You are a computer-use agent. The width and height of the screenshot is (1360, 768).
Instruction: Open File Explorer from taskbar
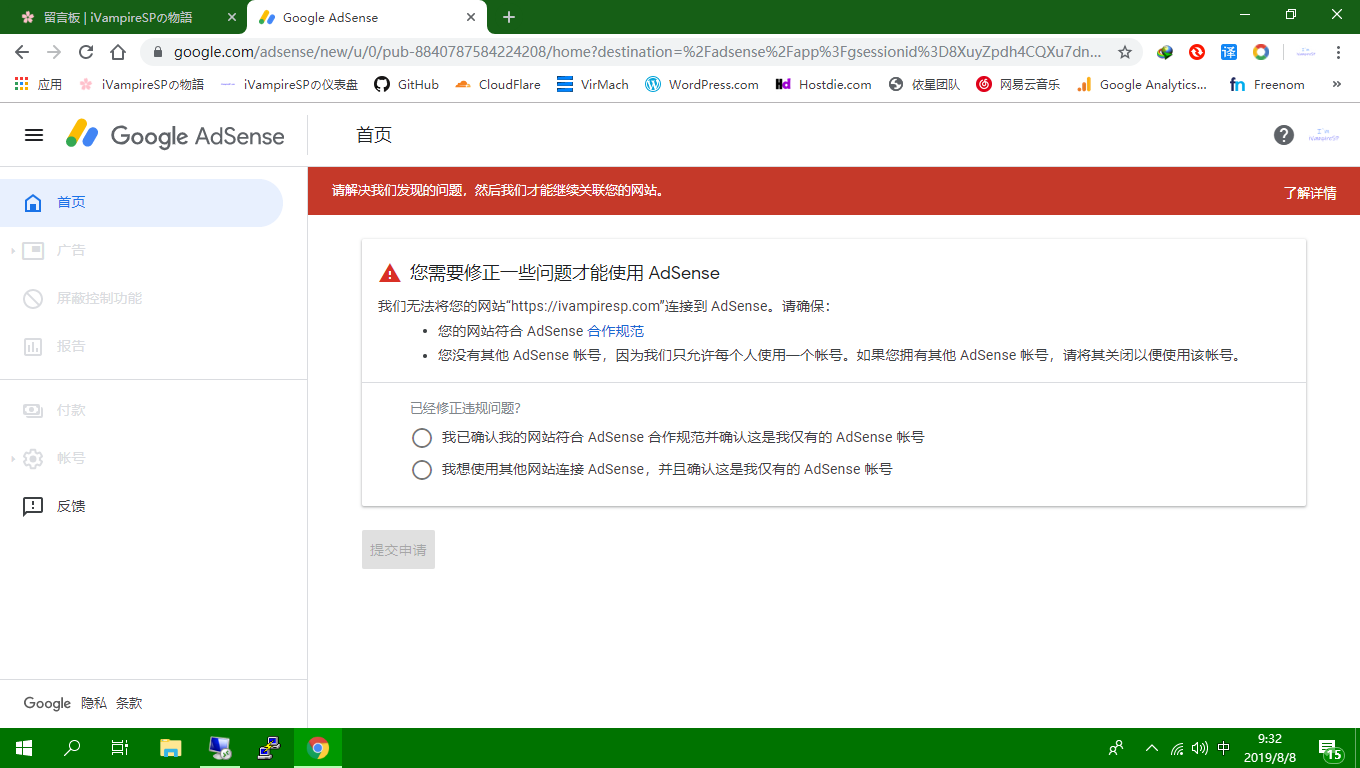coord(171,748)
